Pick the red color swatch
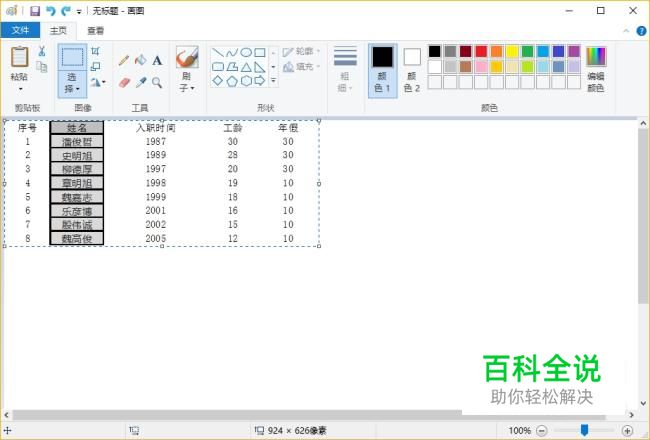The width and height of the screenshot is (650, 440). 481,51
